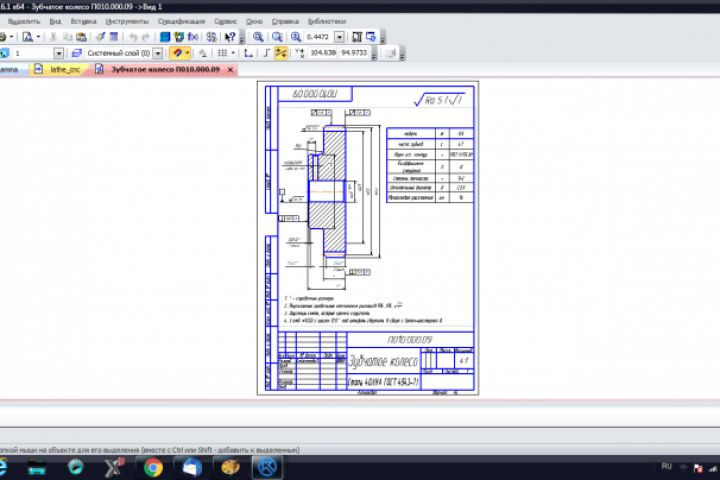Open the Спецификация menu
This screenshot has width=720, height=480.
181,20
